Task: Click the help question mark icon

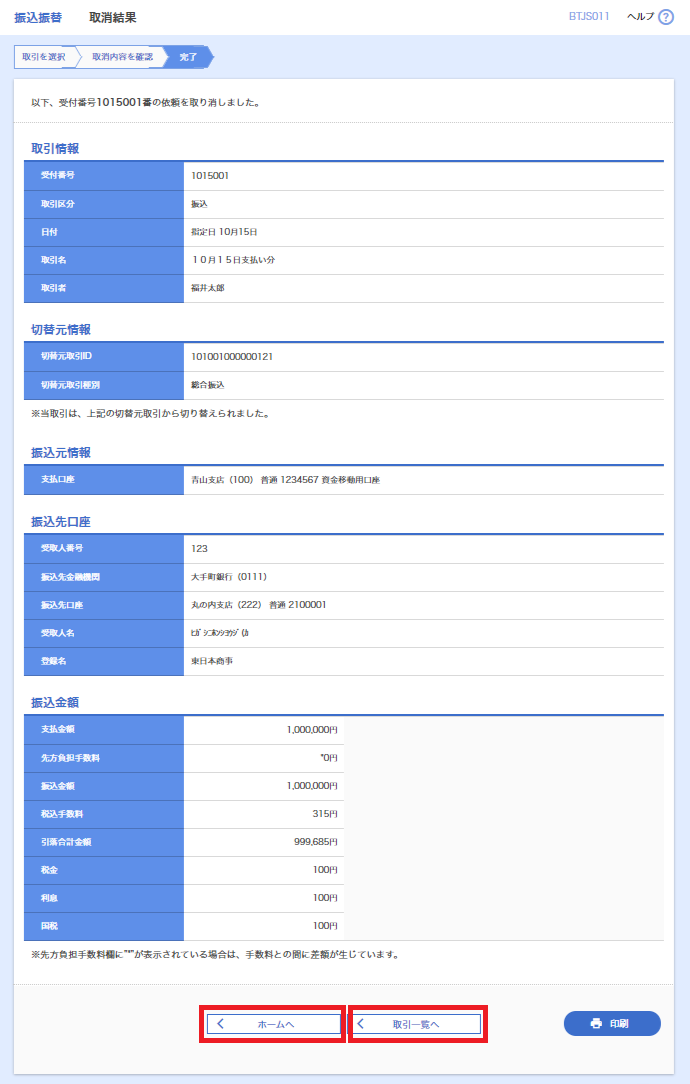Action: (x=666, y=17)
